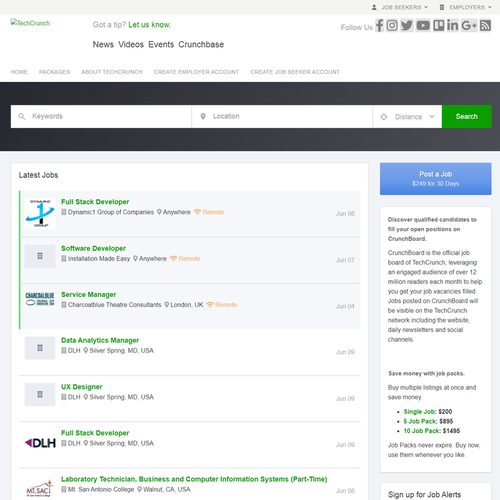Click the Single Job package link

[x=420, y=412]
